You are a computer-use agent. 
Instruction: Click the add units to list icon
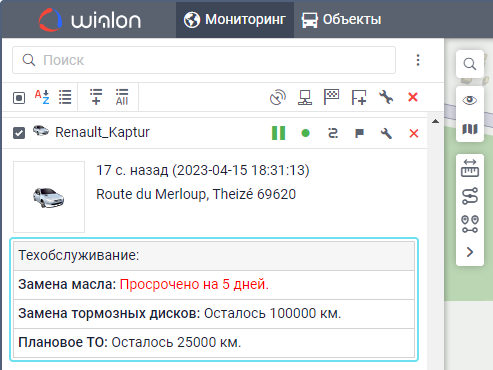click(x=96, y=97)
